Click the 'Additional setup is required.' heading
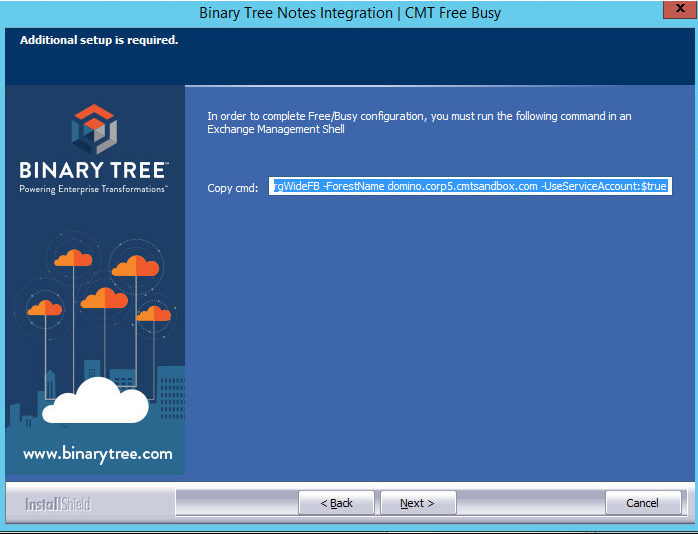This screenshot has width=698, height=534. [99, 40]
